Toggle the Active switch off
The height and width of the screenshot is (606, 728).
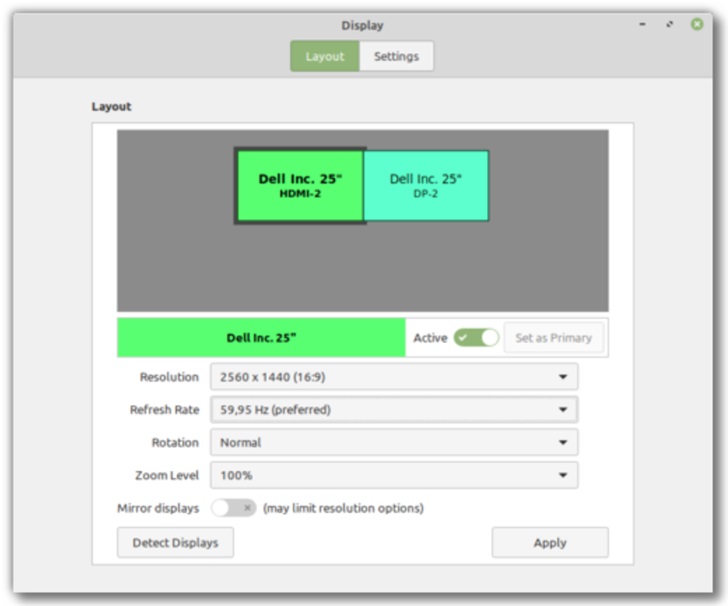(x=476, y=338)
